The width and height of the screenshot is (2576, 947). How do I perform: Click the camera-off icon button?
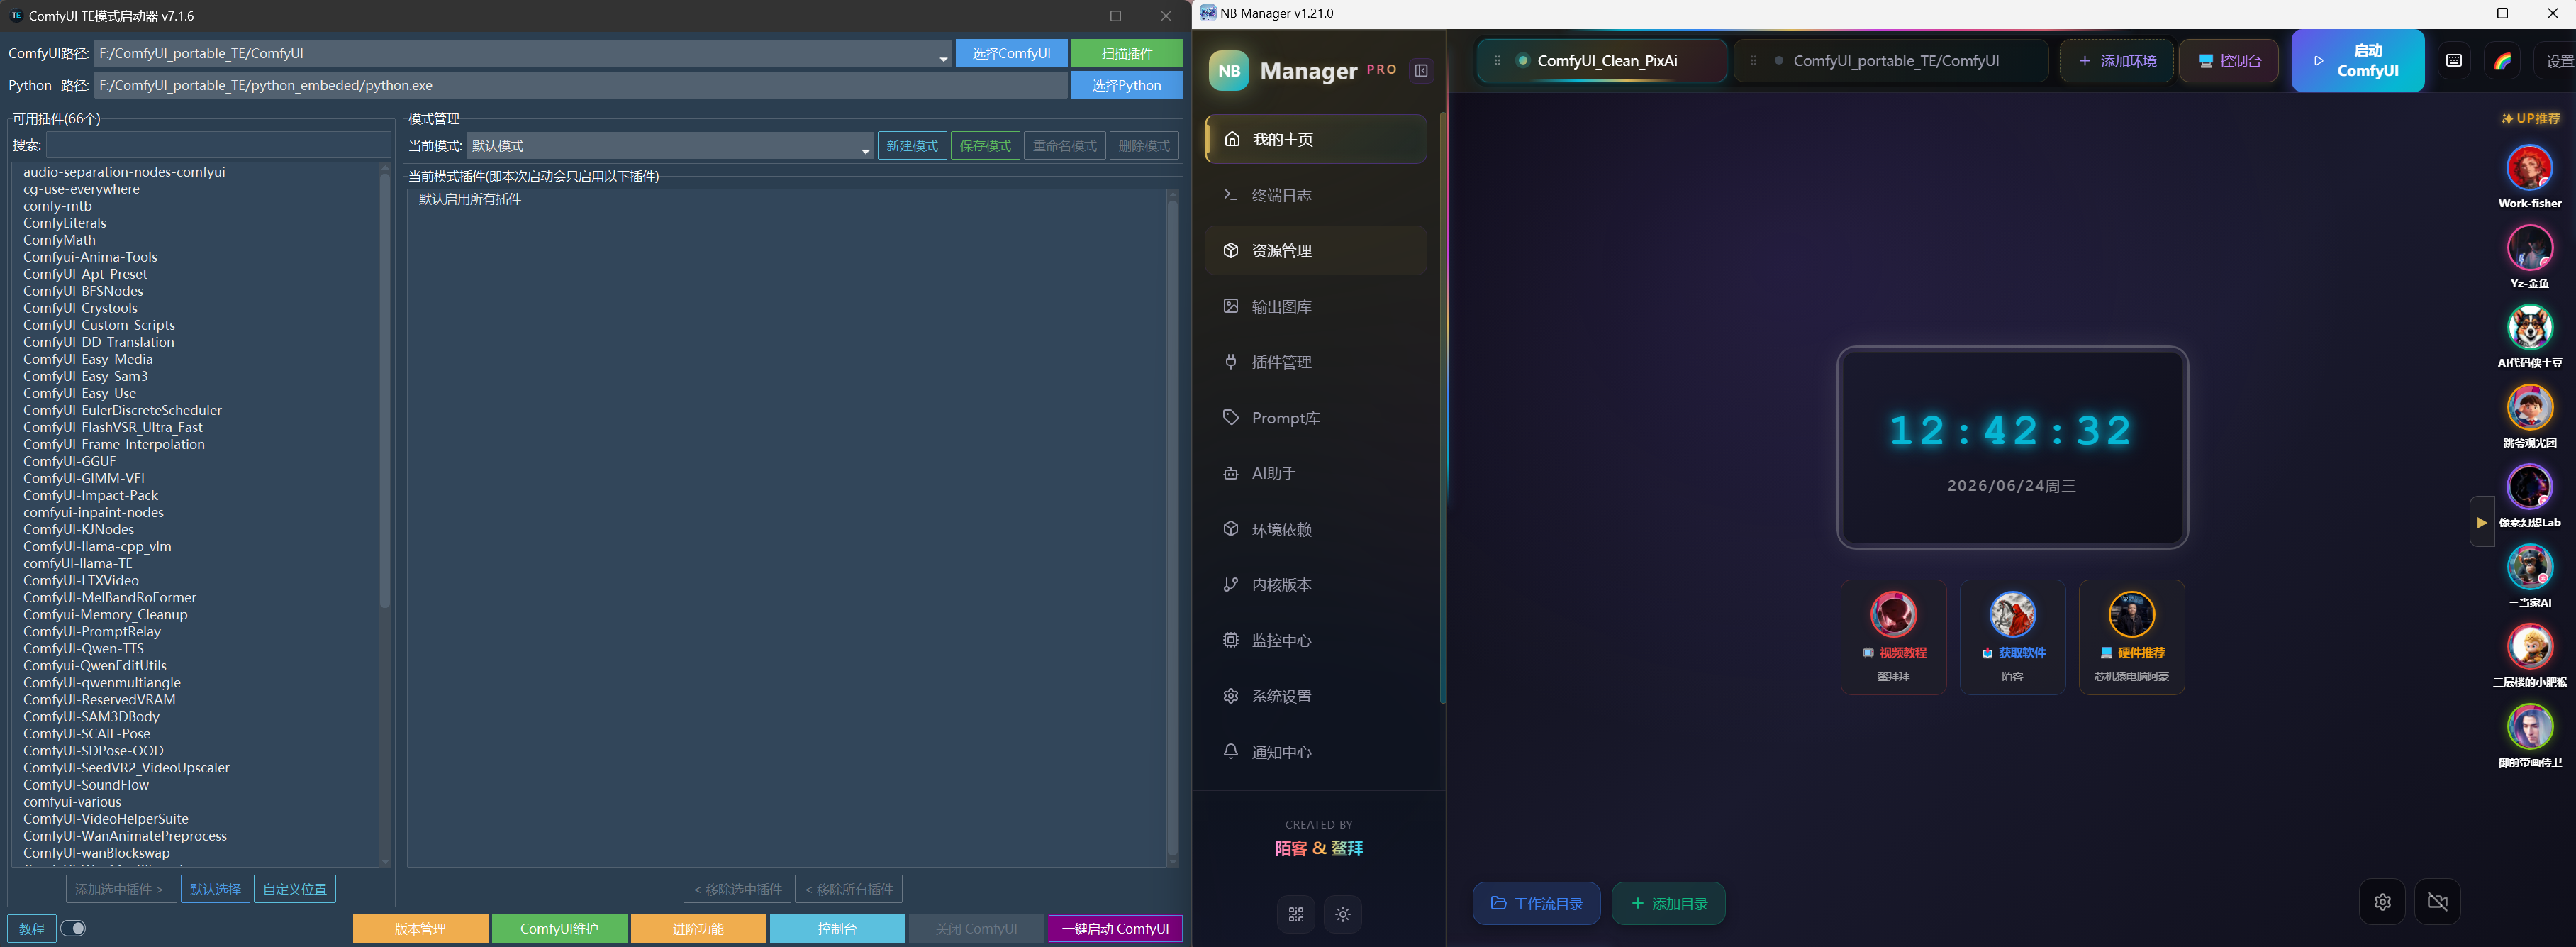point(2437,902)
